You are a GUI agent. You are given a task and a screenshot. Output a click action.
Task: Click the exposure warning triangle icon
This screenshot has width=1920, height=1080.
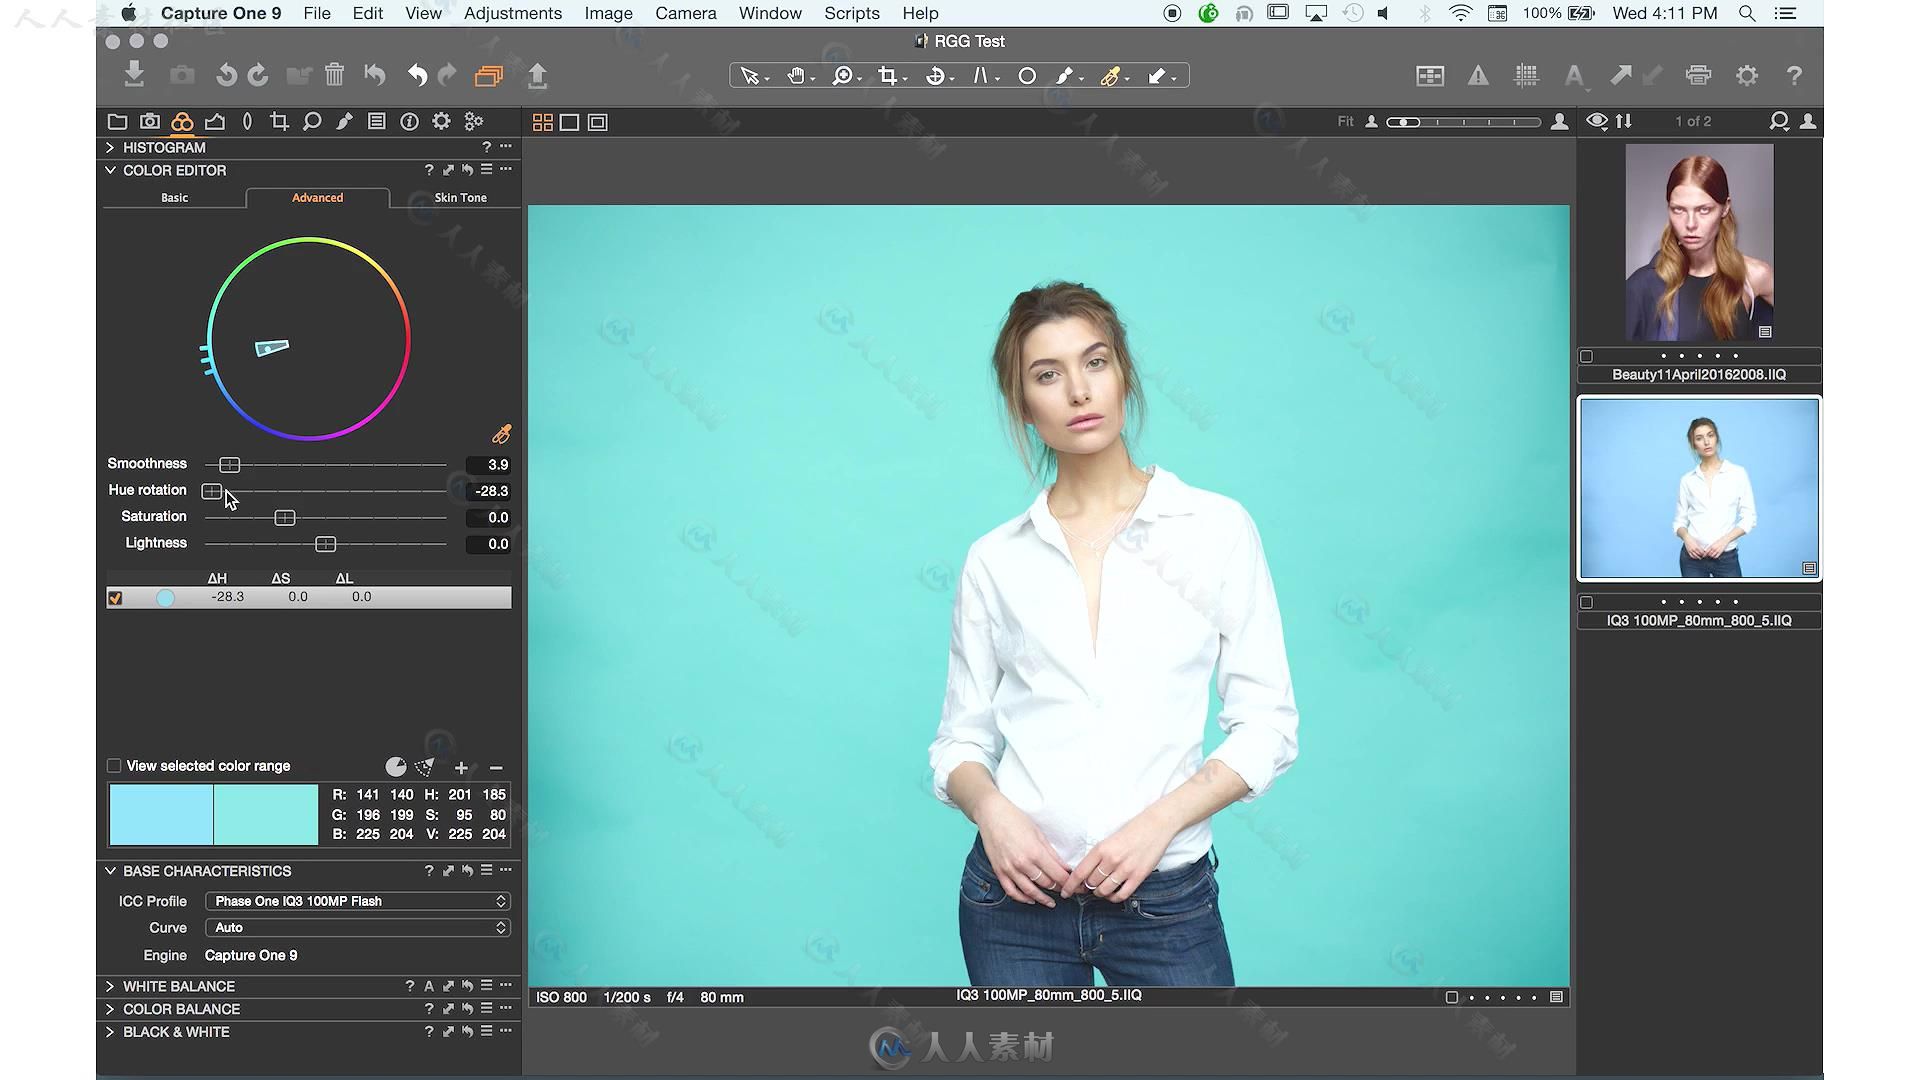1478,75
